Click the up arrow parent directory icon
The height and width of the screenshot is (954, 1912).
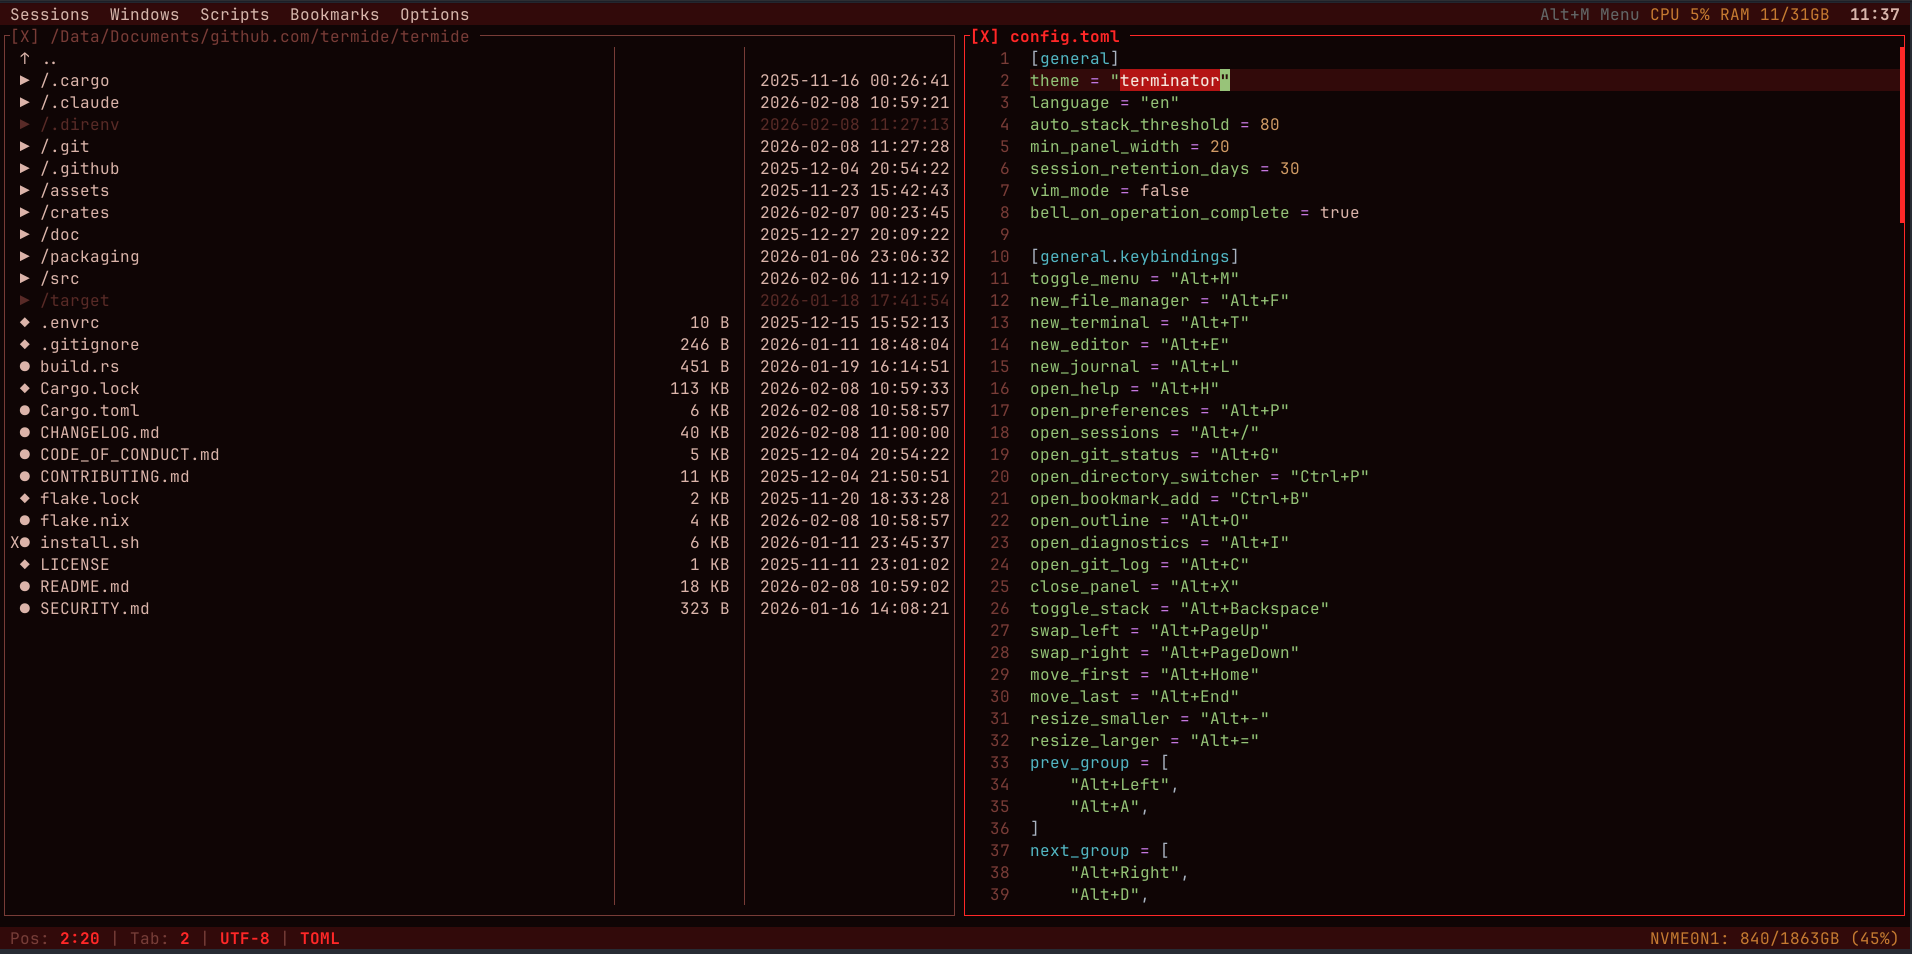[x=25, y=59]
